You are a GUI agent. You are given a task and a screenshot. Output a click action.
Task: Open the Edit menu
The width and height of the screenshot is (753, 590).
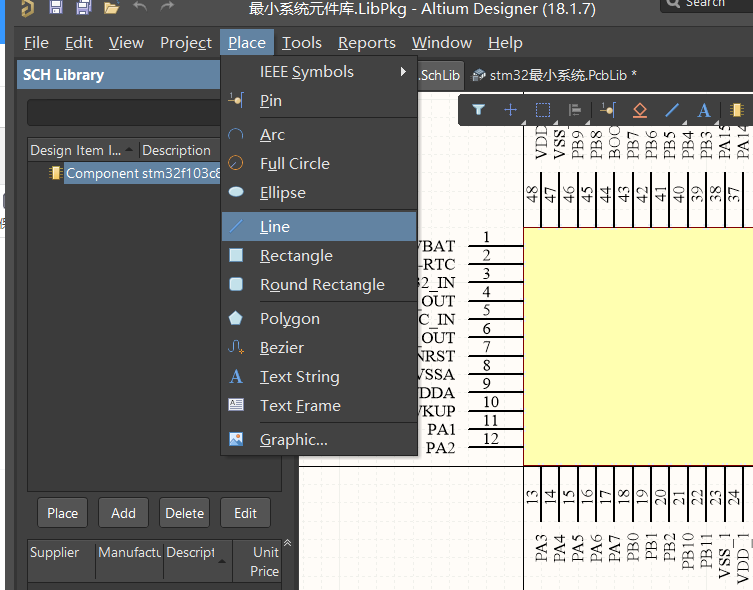pyautogui.click(x=79, y=43)
